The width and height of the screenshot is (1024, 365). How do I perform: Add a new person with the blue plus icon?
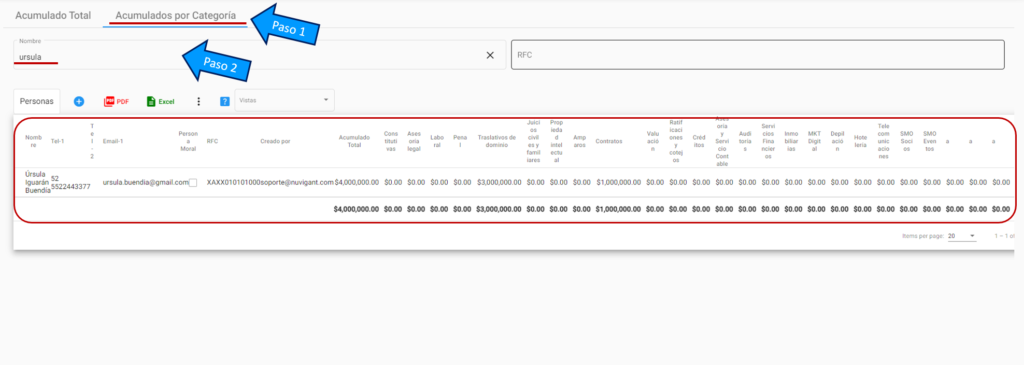click(79, 101)
